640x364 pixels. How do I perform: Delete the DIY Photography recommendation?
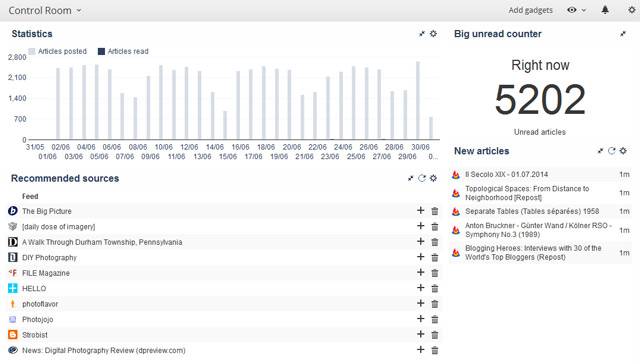point(435,258)
